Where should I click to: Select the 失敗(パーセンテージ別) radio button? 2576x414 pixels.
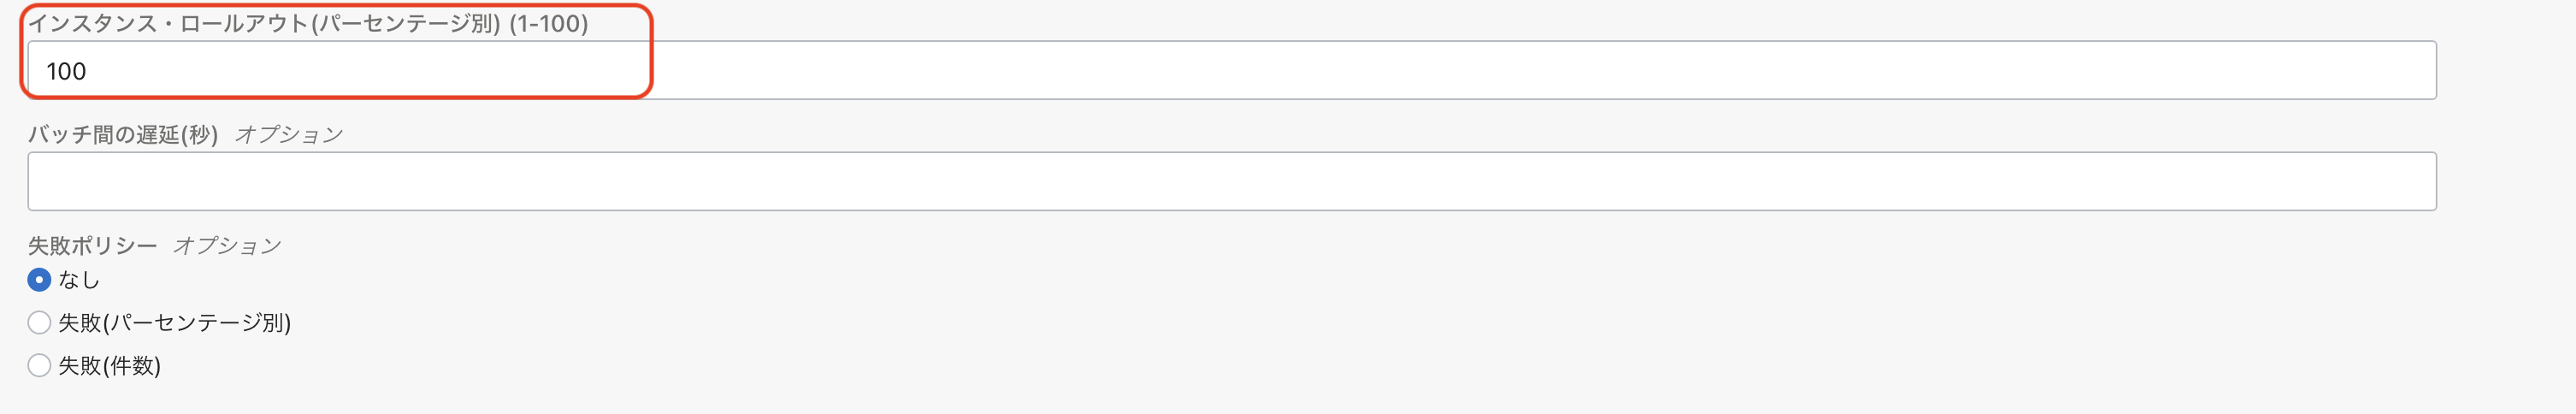(39, 322)
